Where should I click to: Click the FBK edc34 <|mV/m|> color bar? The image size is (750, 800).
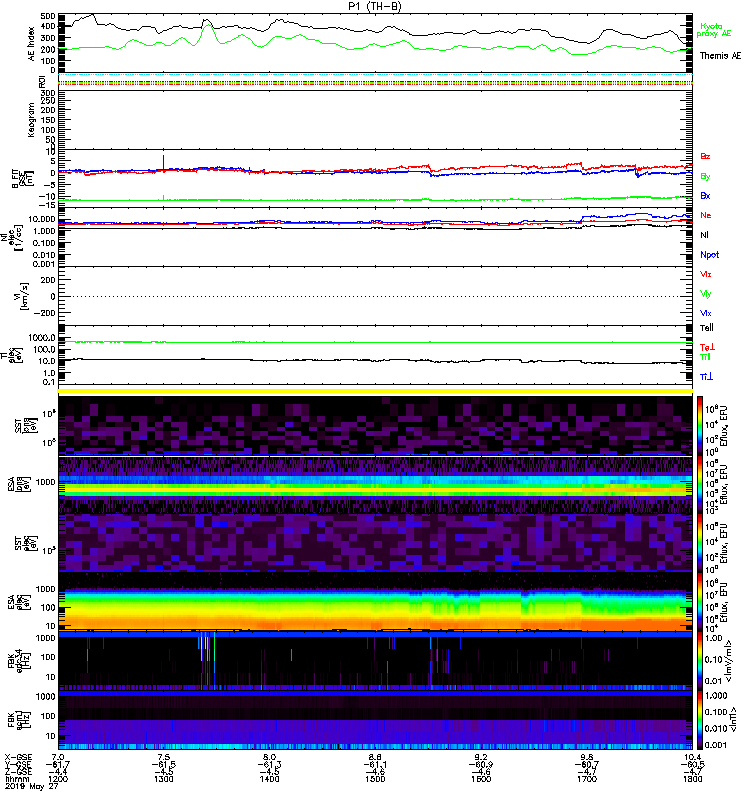[x=700, y=661]
